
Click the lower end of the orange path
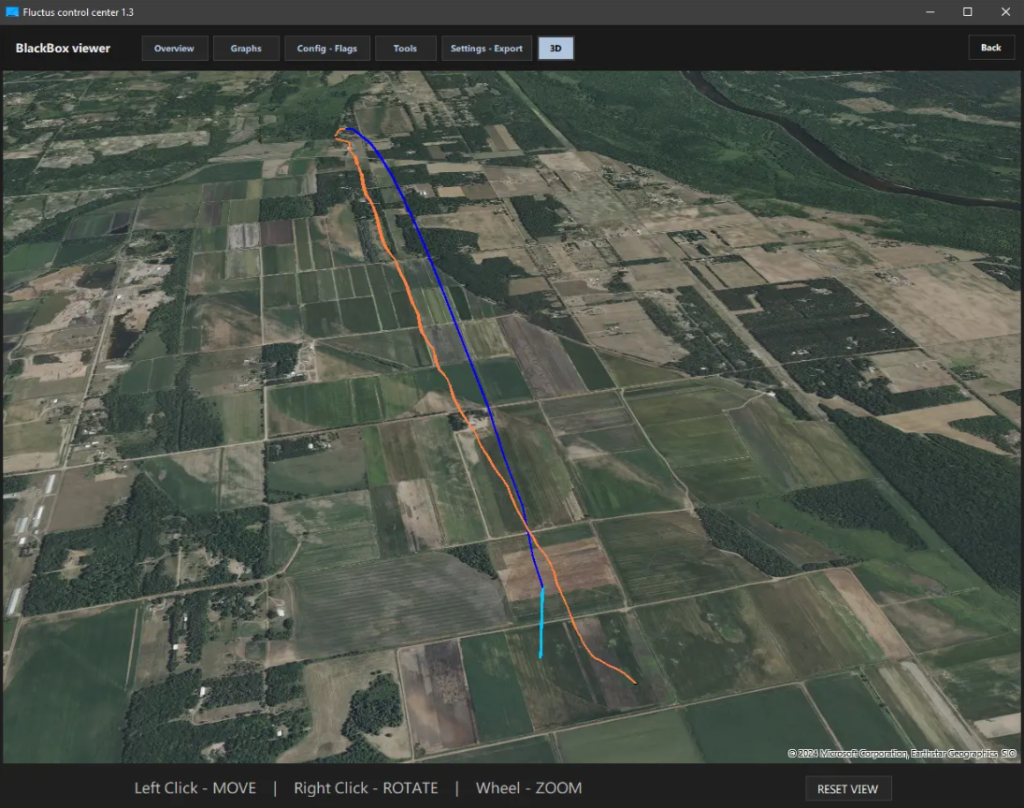pos(633,682)
